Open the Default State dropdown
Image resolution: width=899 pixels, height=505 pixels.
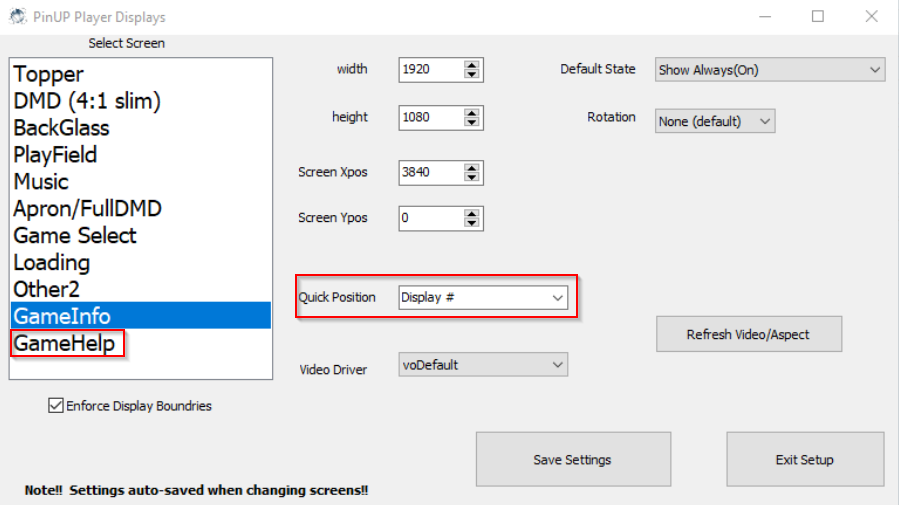(875, 70)
